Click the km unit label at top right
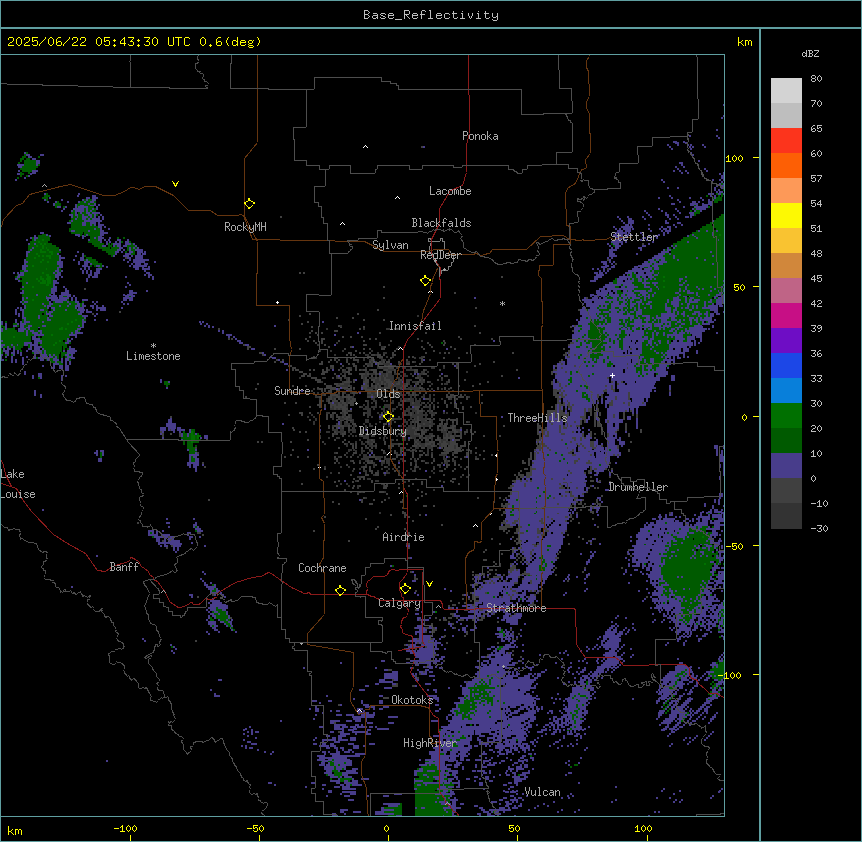 tap(744, 42)
